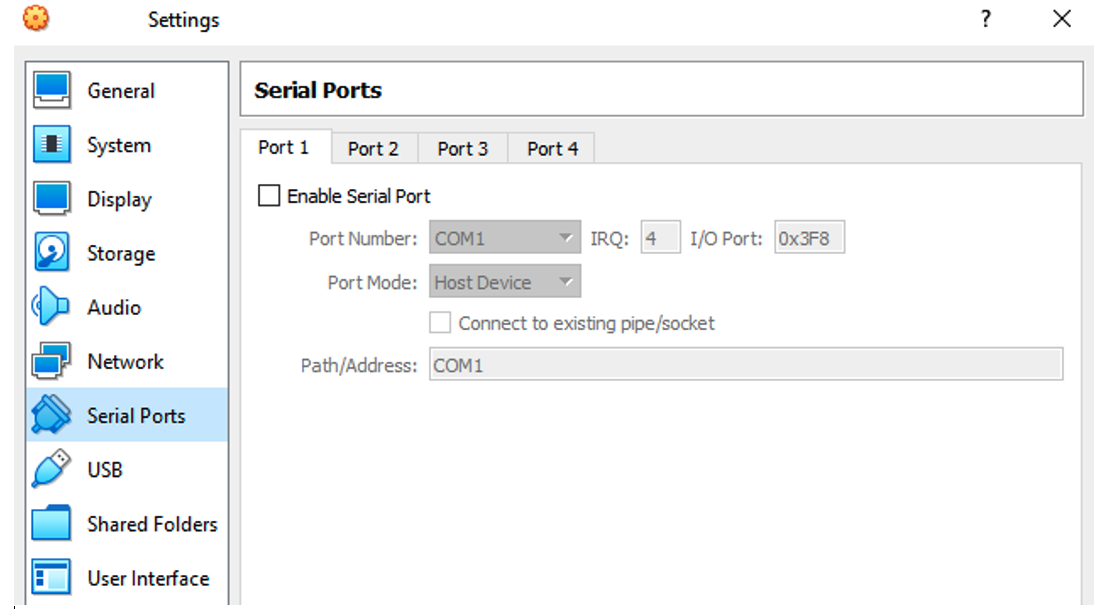Select the Network monitors icon
This screenshot has height=609, width=1098.
point(51,360)
